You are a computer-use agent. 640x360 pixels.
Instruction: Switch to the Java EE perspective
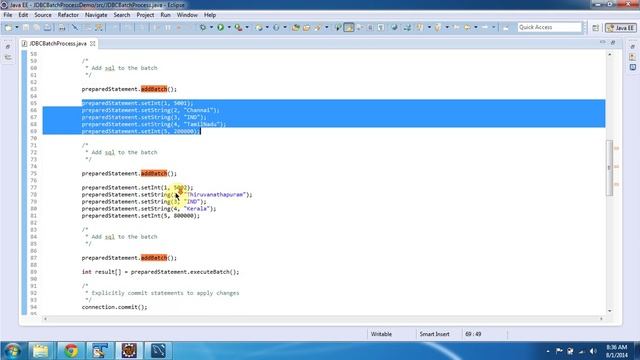pos(621,28)
